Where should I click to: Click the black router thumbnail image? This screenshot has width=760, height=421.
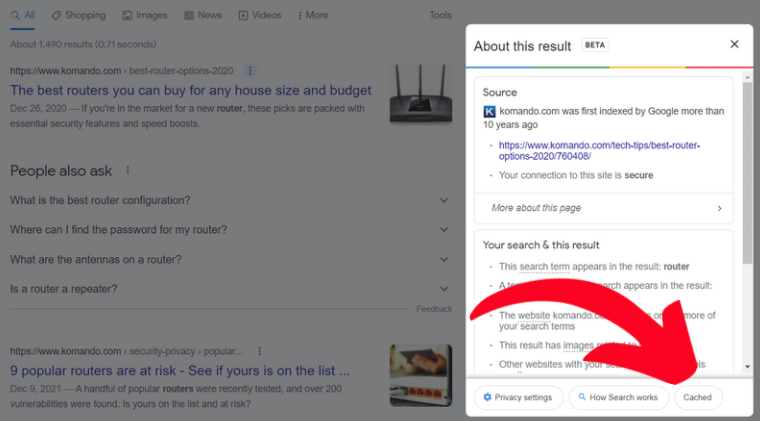[421, 93]
